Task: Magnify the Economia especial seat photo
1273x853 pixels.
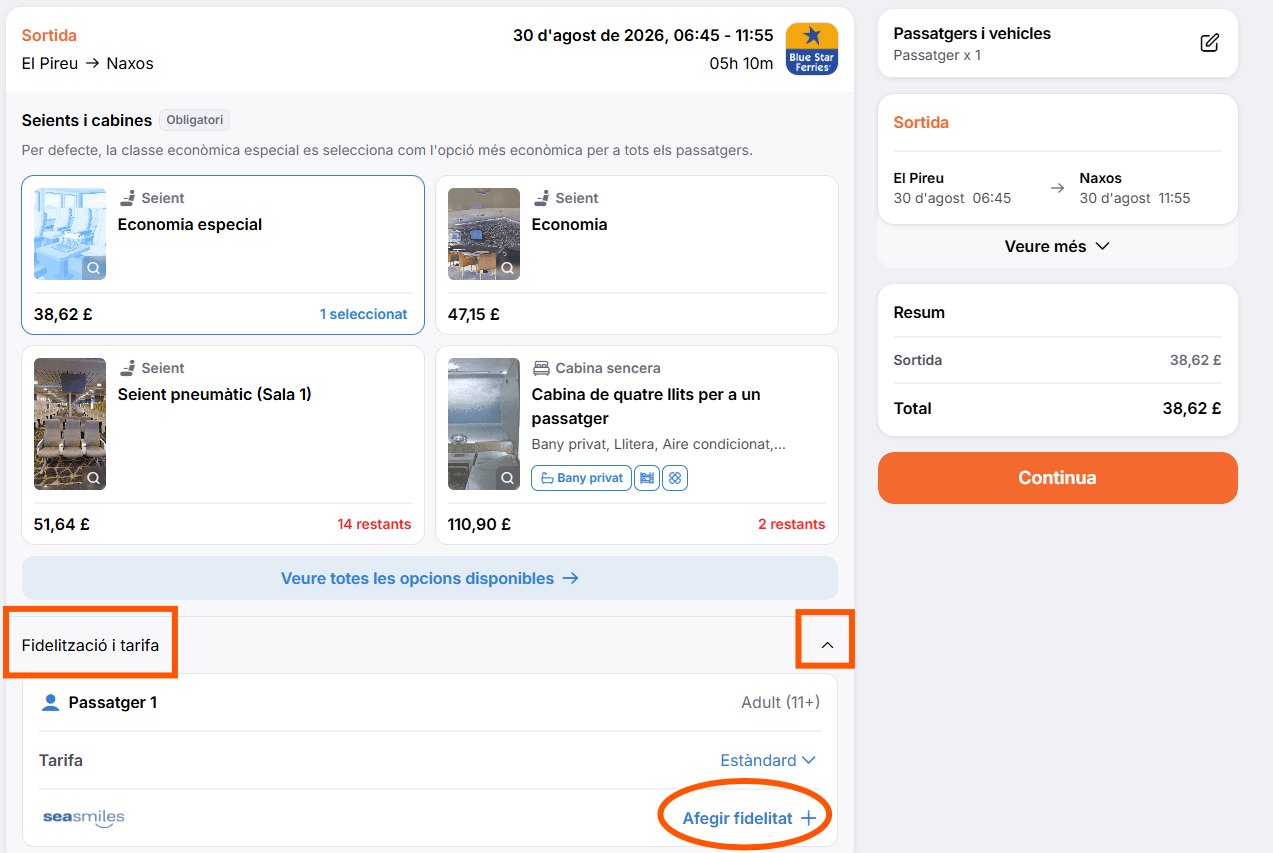Action: pyautogui.click(x=93, y=268)
